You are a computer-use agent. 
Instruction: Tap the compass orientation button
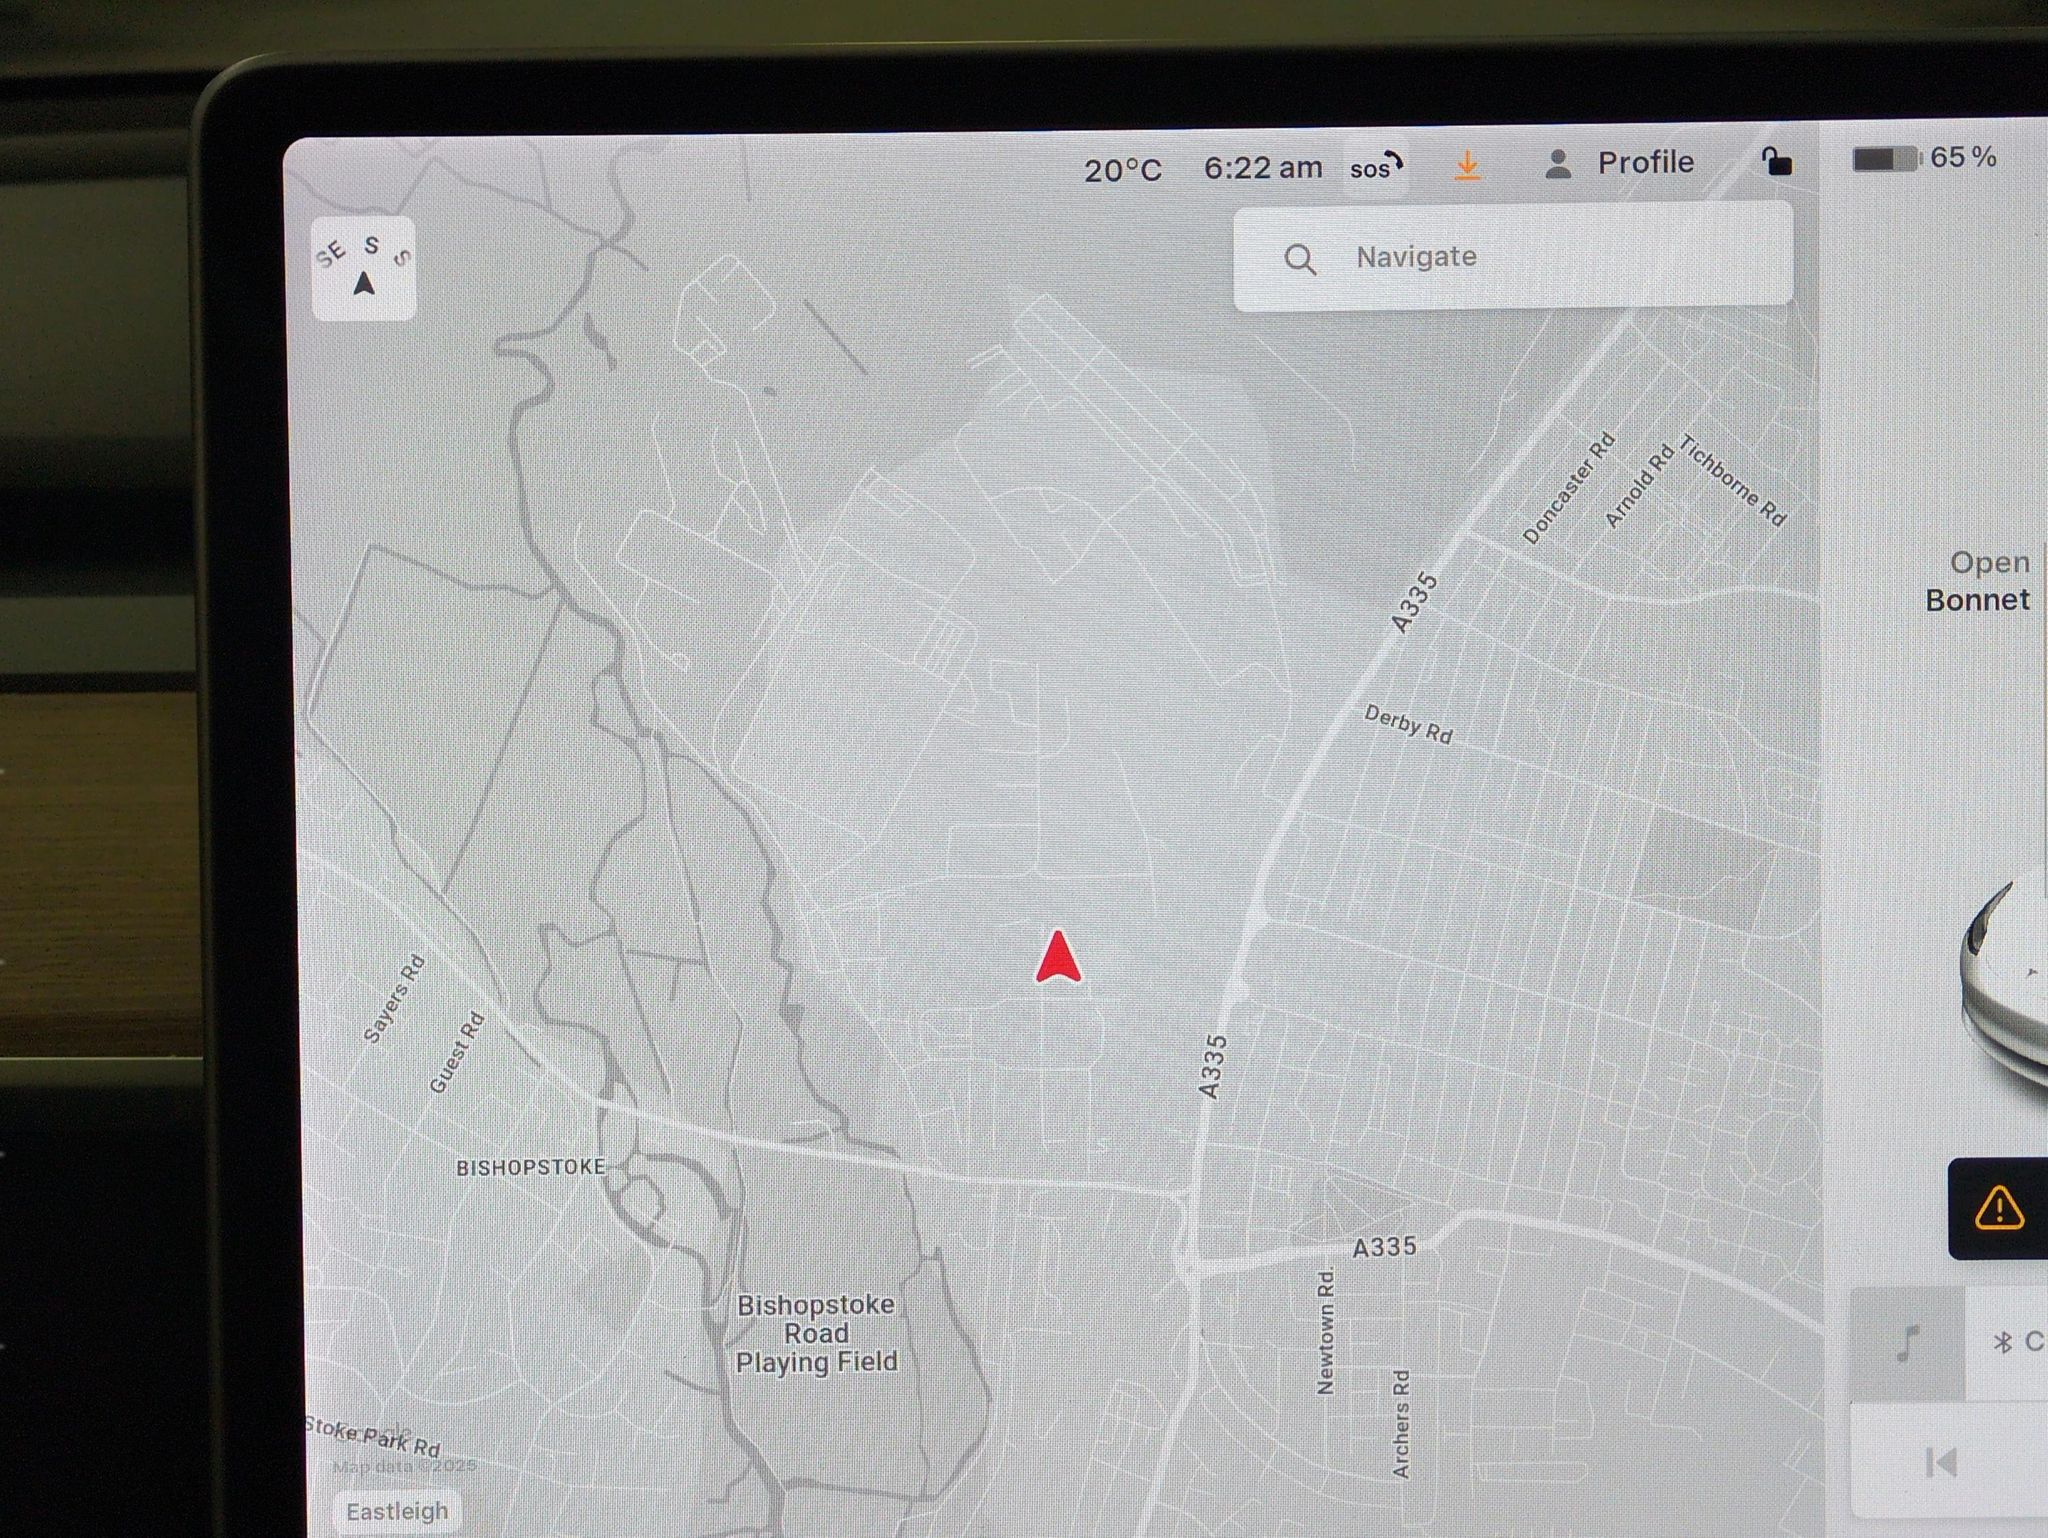pos(363,269)
